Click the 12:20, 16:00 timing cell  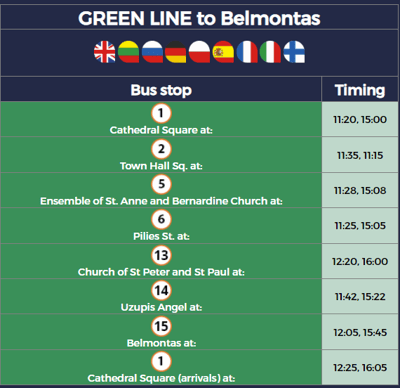(360, 261)
